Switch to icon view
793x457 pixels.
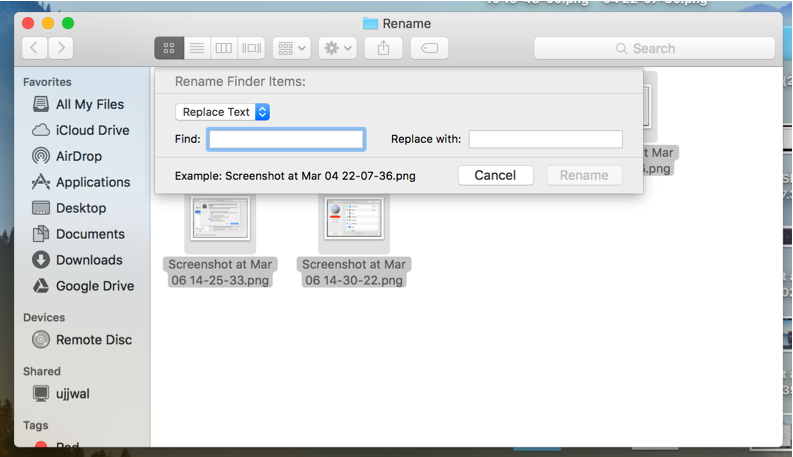coord(169,48)
